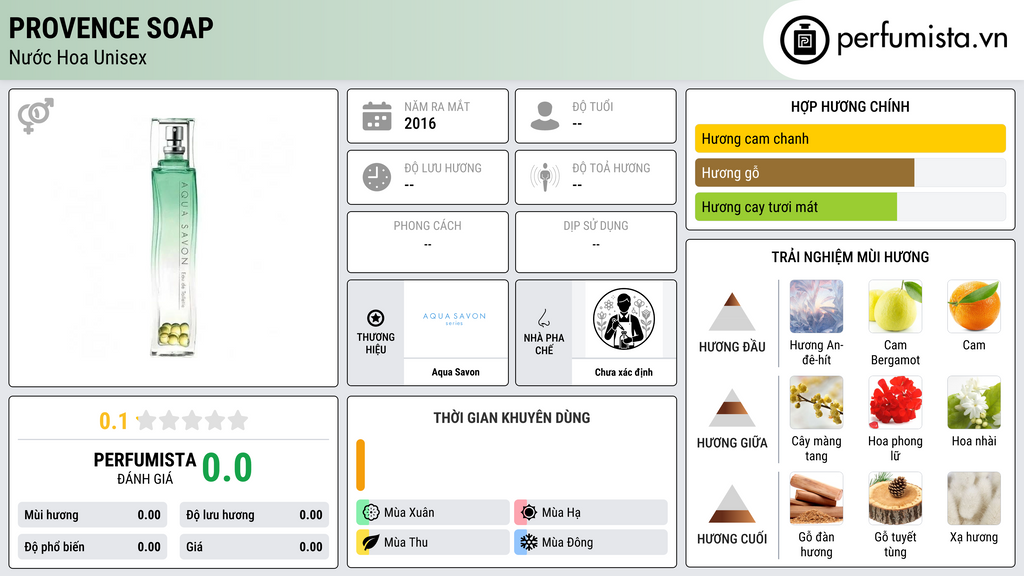This screenshot has height=576, width=1024.
Task: Select the Mùa Thu season chip
Action: coord(433,542)
